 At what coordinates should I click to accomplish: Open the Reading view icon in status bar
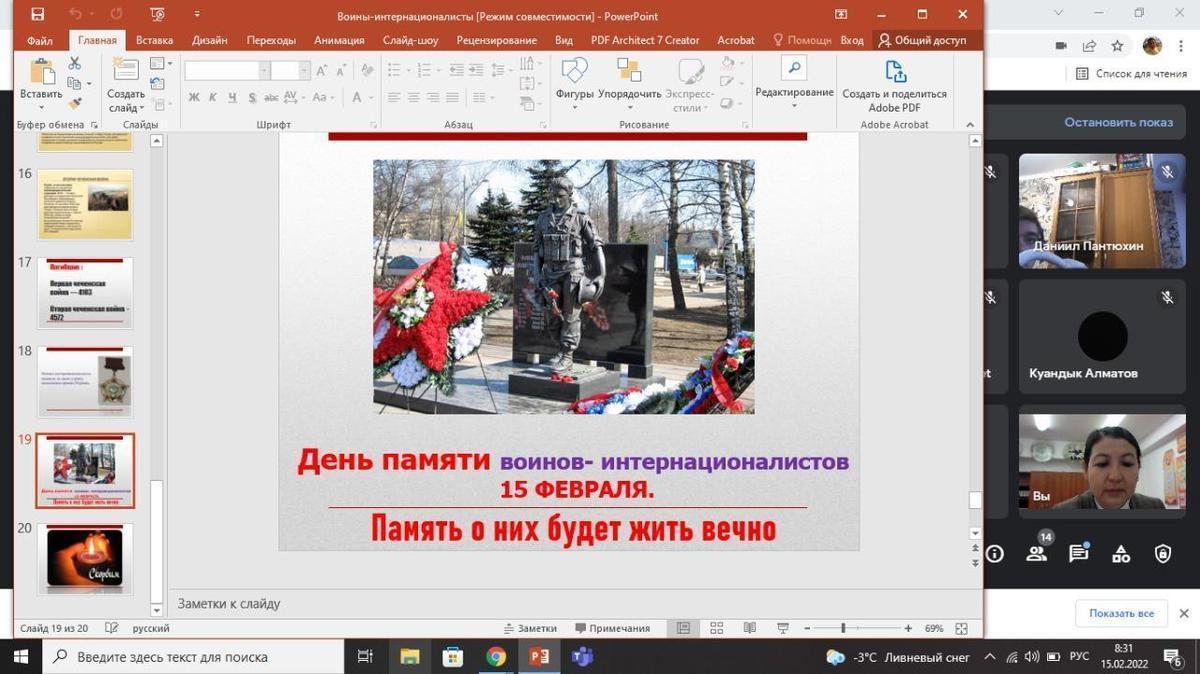(749, 628)
